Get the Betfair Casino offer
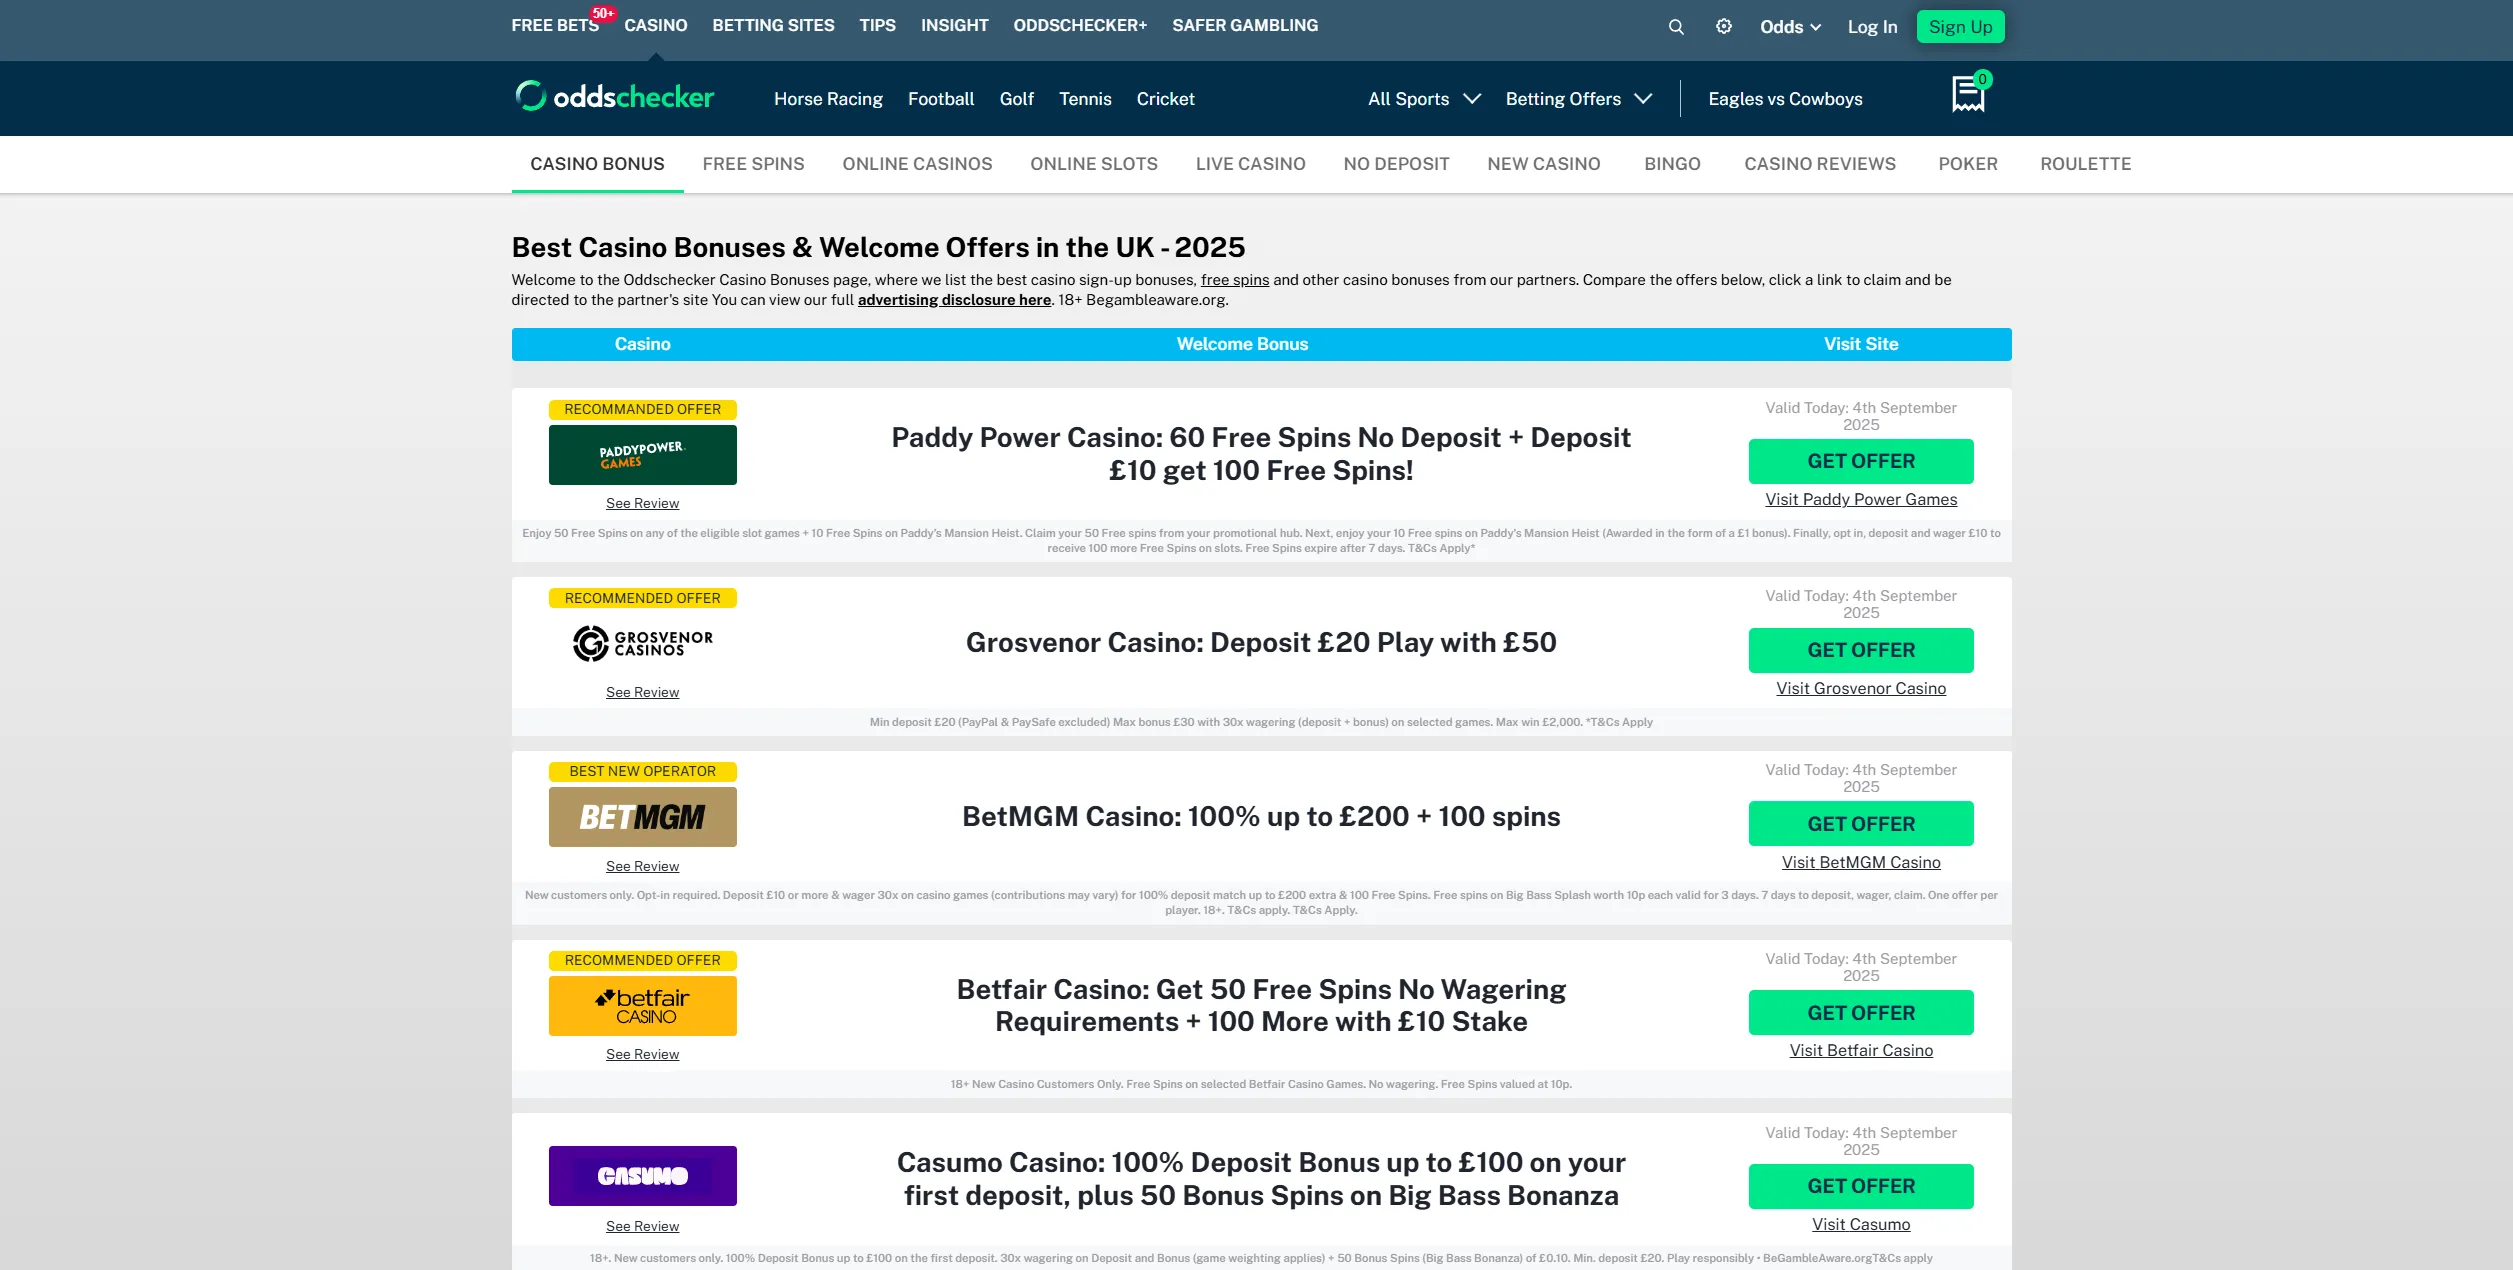 point(1861,1013)
